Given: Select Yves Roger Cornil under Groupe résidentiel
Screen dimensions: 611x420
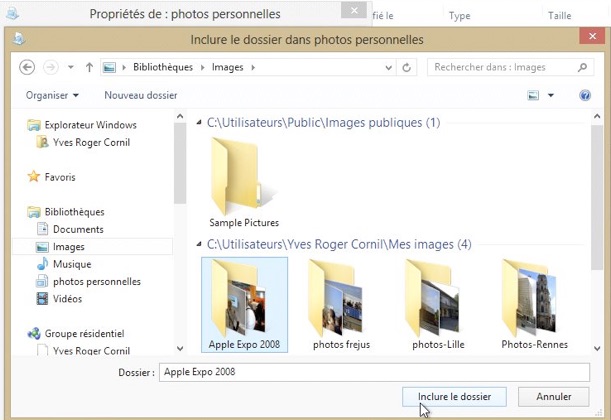Looking at the screenshot, I should pos(91,350).
